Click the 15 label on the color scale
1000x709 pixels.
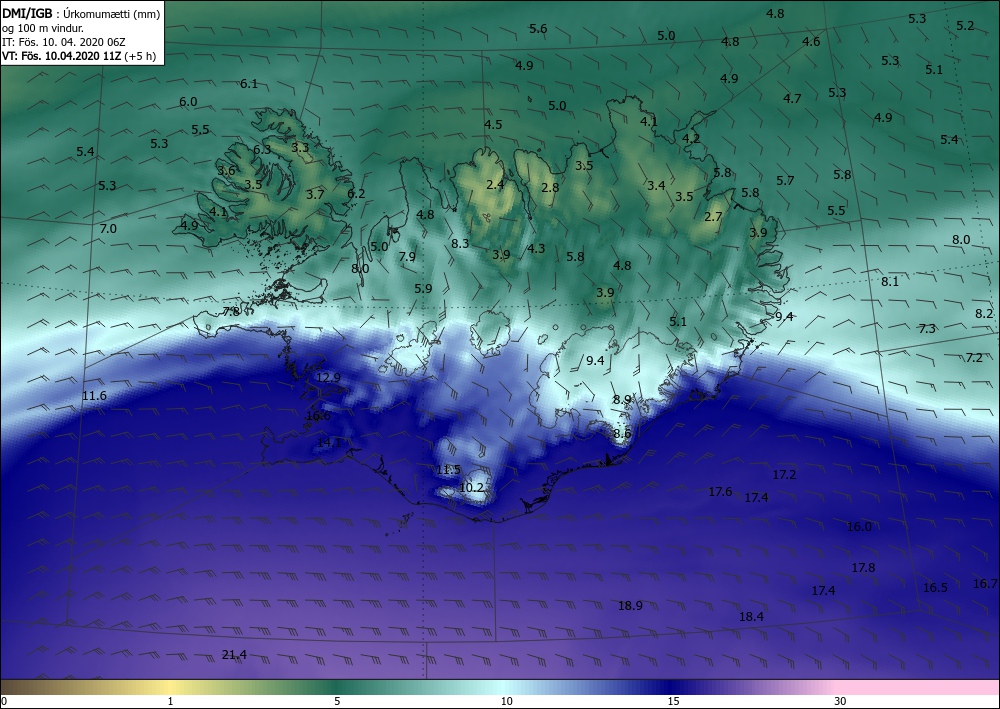click(x=673, y=701)
